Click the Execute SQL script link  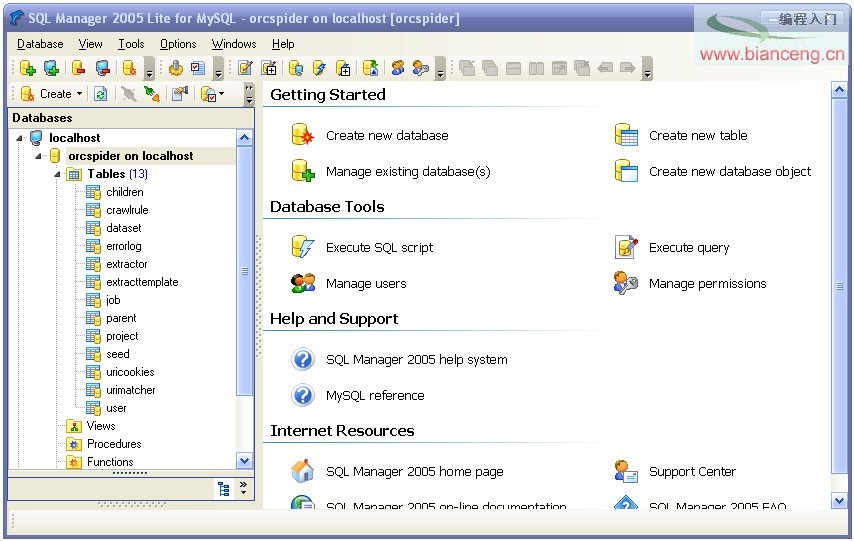[x=379, y=247]
